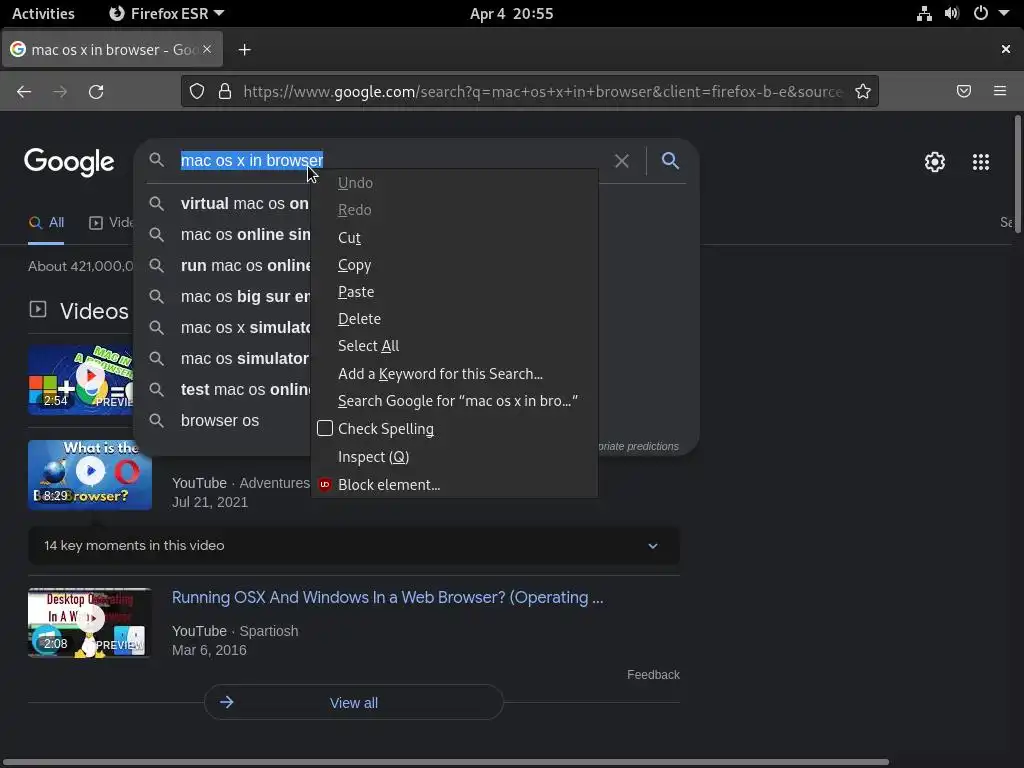Adjust sound via speaker tray icon
1024x768 pixels.
pyautogui.click(x=952, y=13)
